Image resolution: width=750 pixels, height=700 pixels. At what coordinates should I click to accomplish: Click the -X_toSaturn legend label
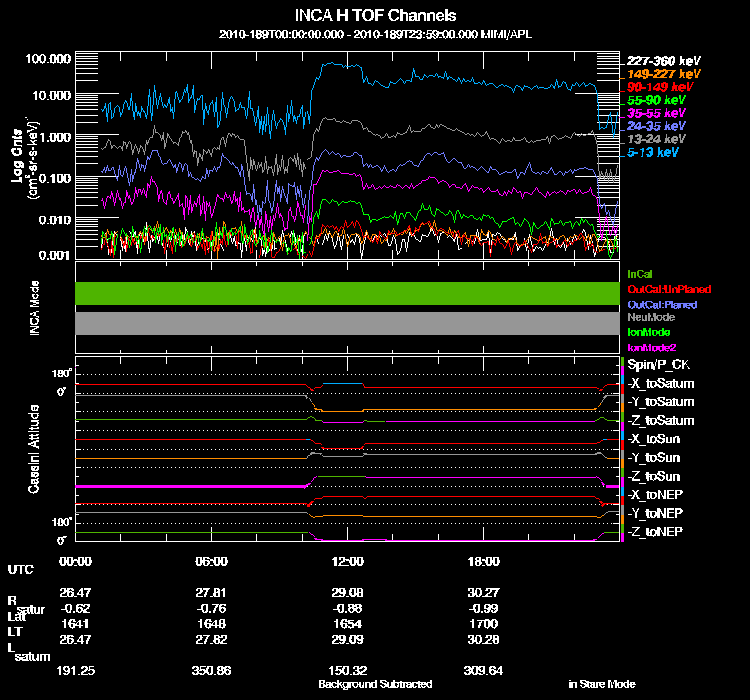tap(661, 384)
